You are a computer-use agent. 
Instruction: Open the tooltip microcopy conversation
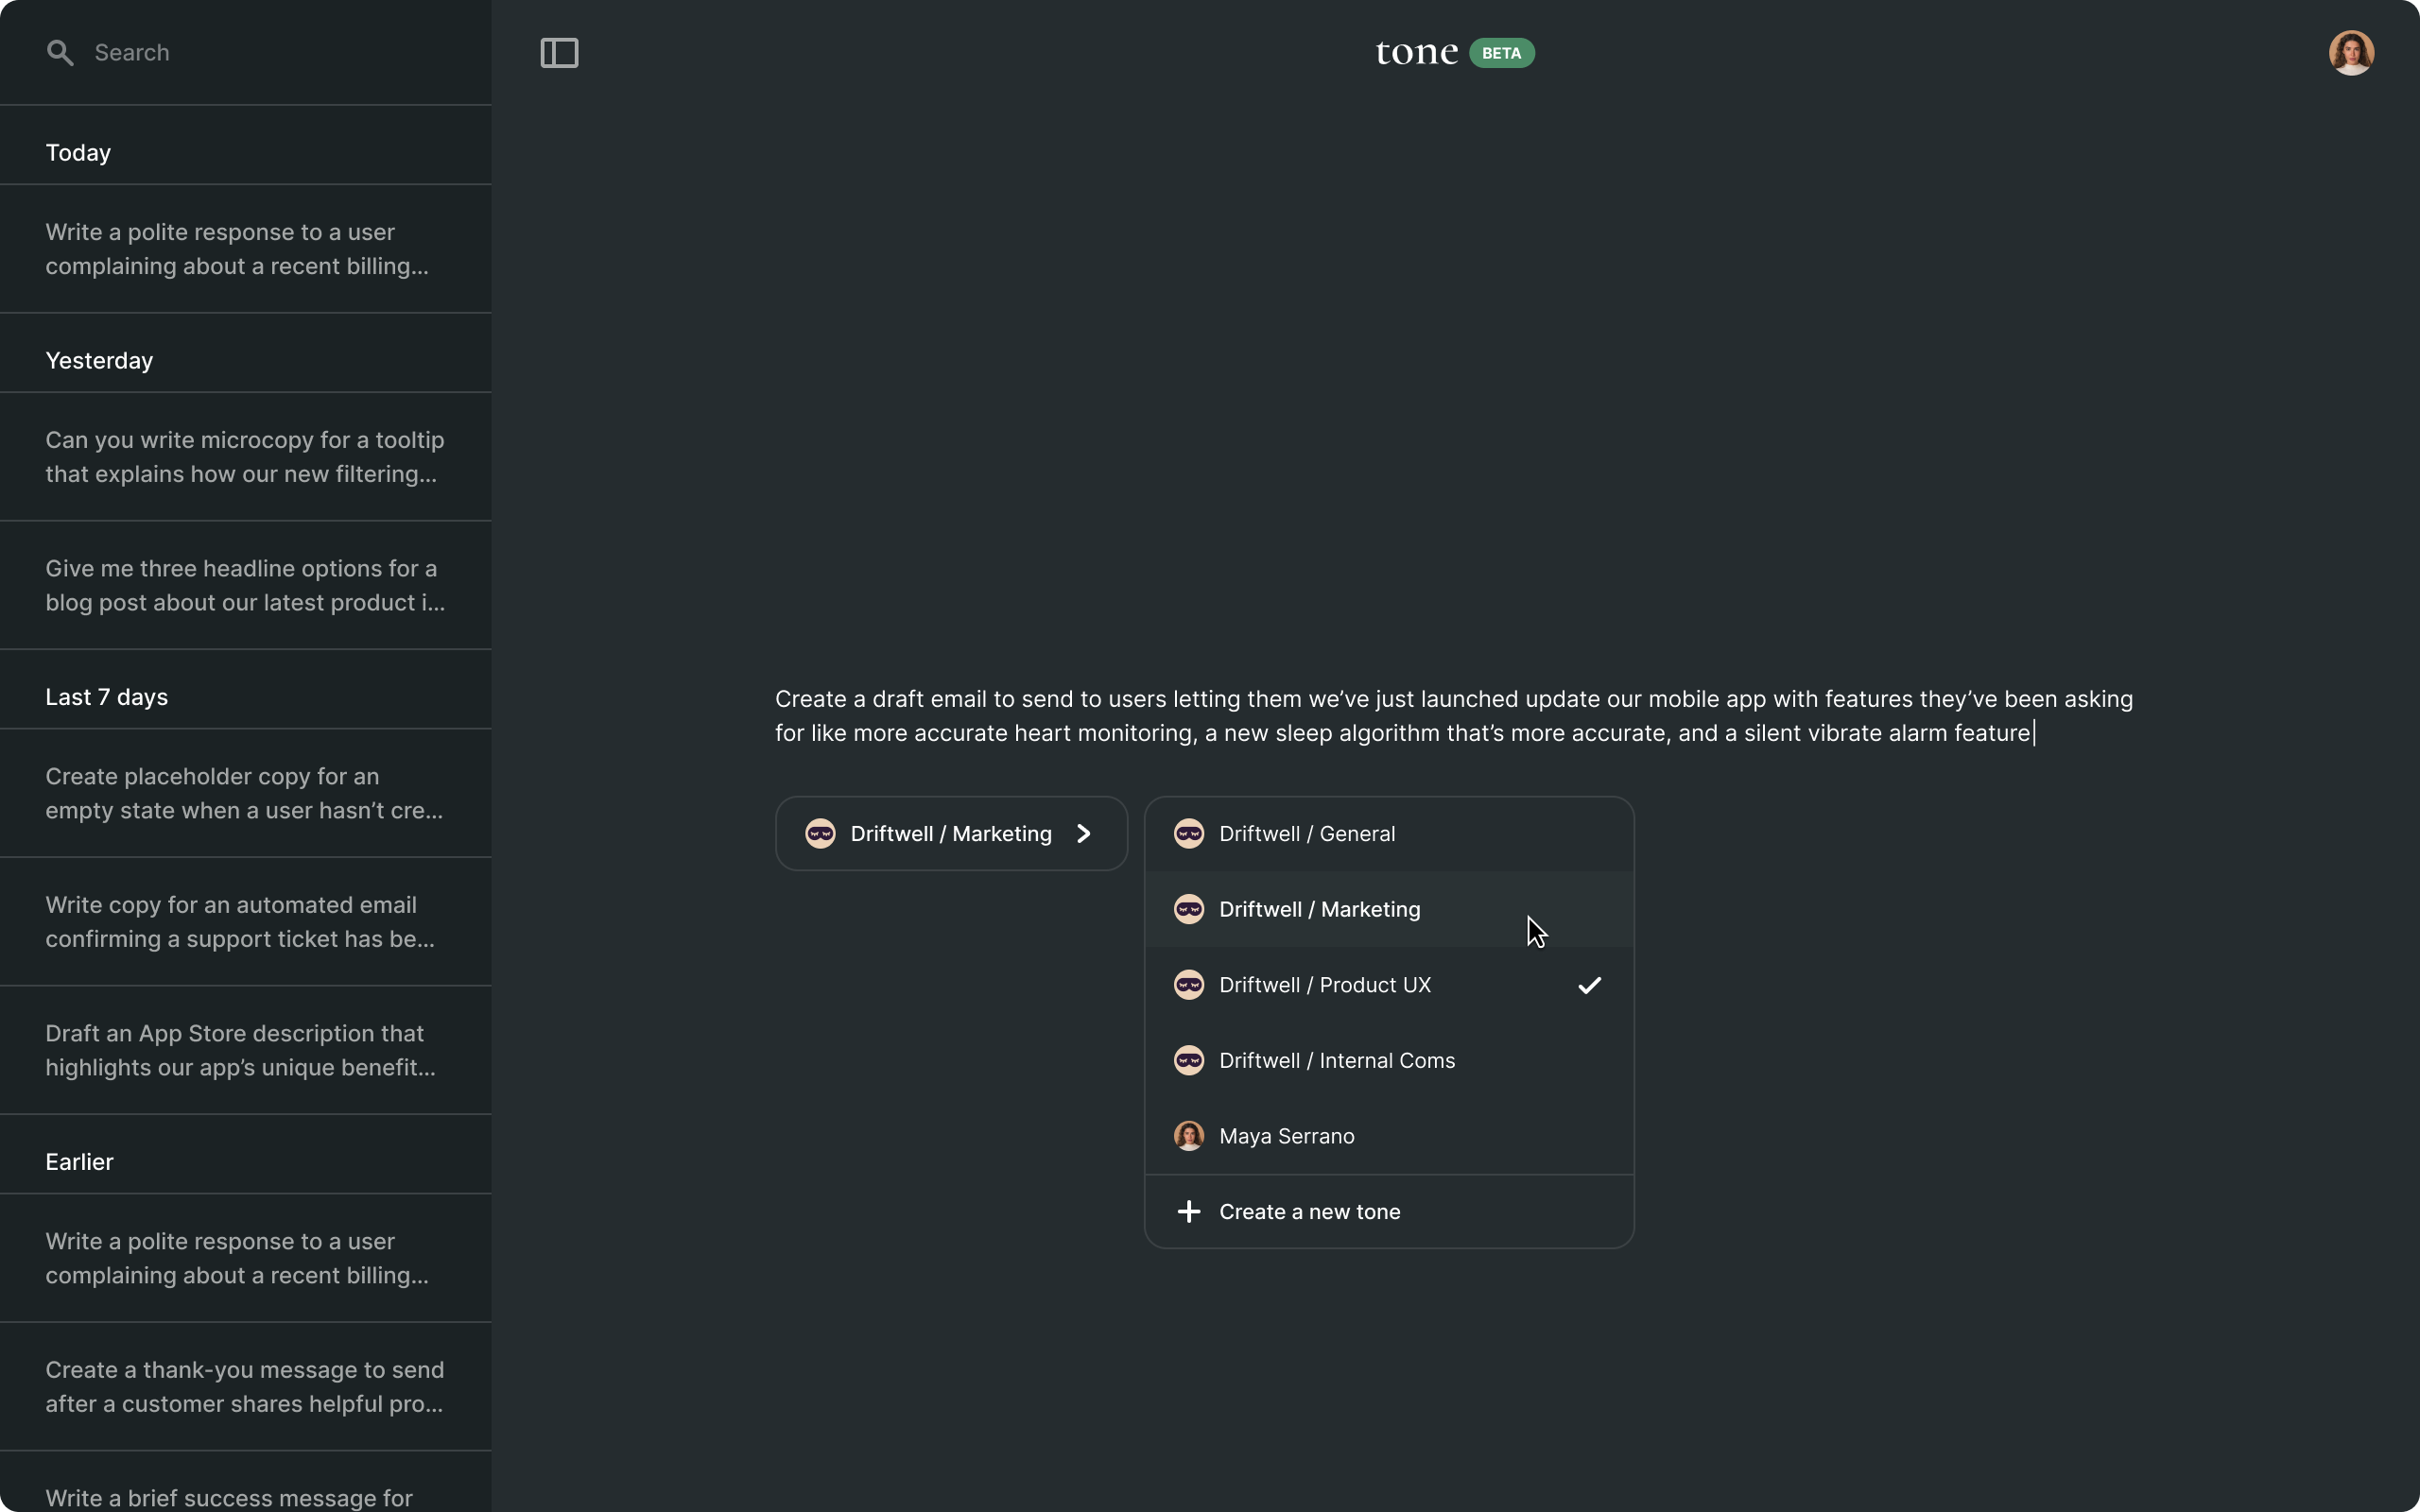[x=245, y=457]
